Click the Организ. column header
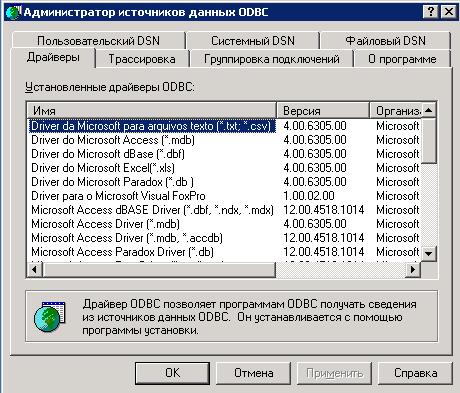This screenshot has width=460, height=393. pos(395,110)
